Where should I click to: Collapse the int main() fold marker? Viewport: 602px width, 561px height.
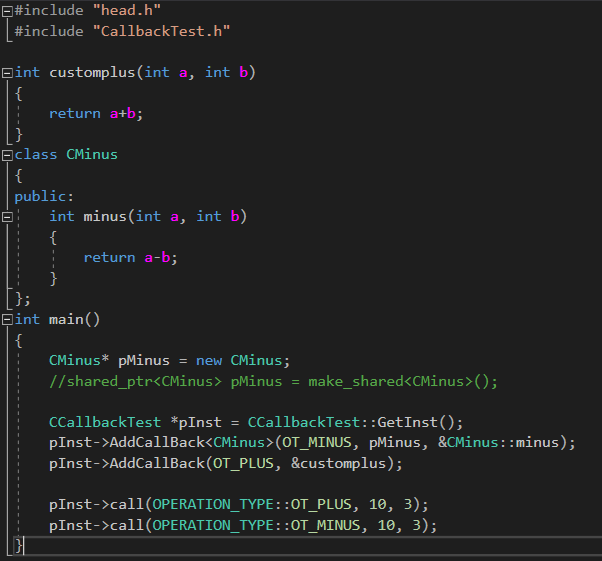[7, 320]
